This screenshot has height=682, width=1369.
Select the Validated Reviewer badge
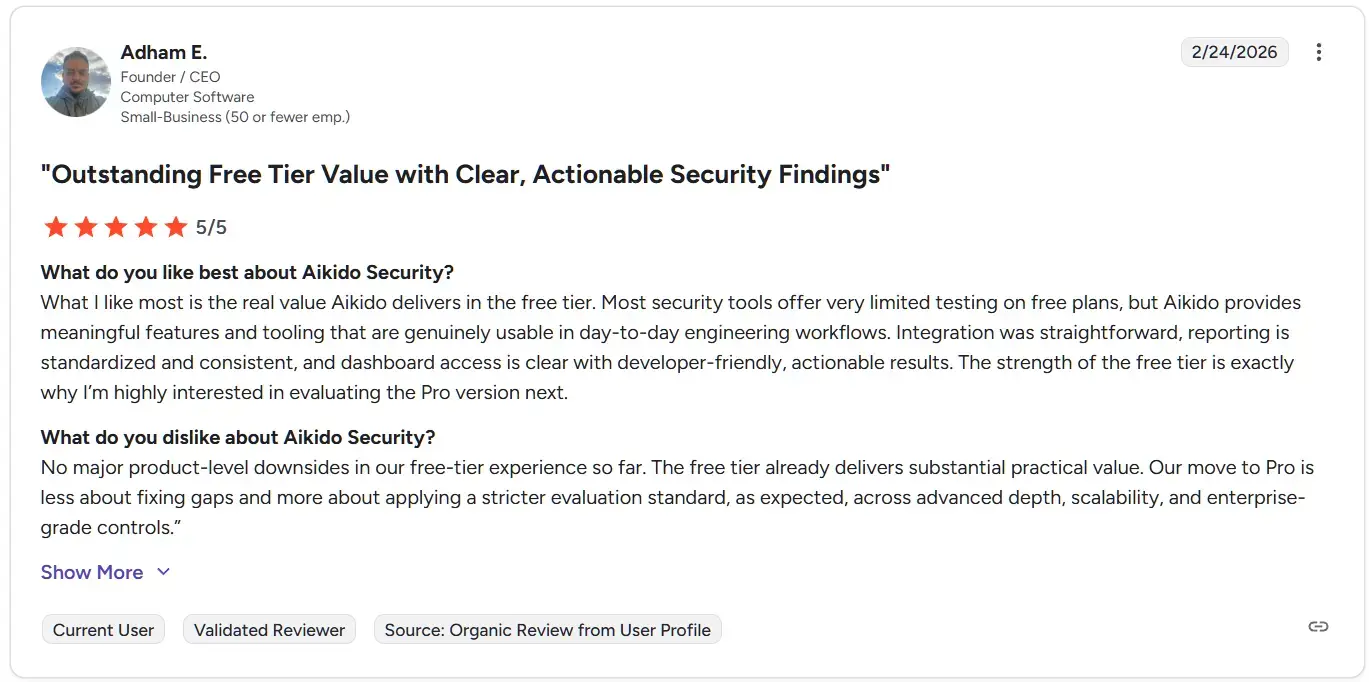pyautogui.click(x=269, y=630)
